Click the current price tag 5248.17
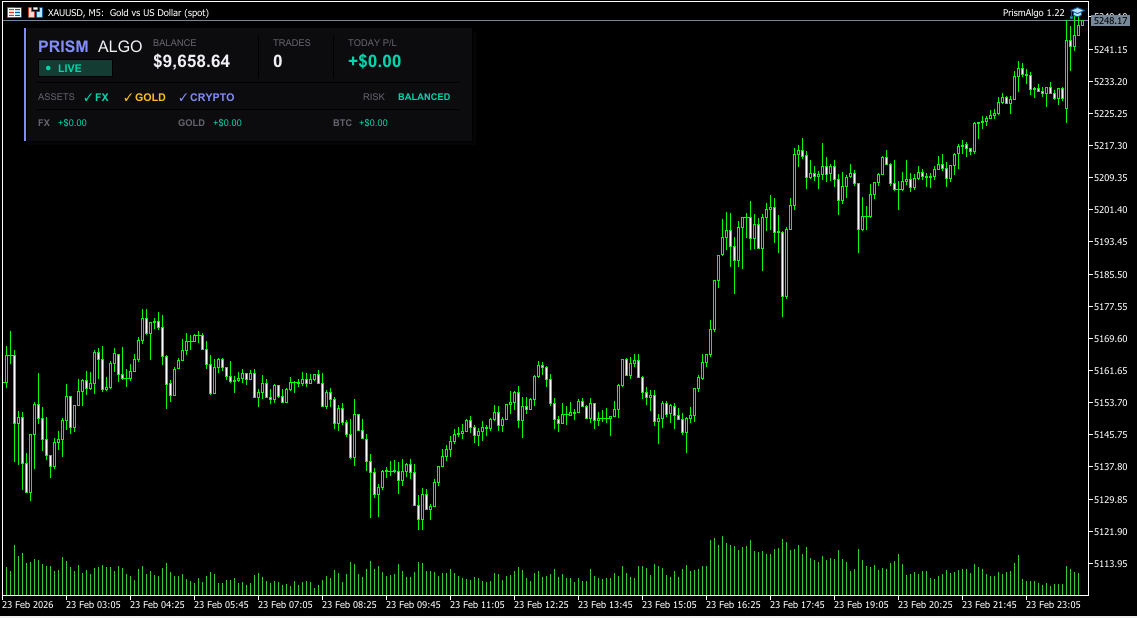The height and width of the screenshot is (618, 1137). (1111, 20)
